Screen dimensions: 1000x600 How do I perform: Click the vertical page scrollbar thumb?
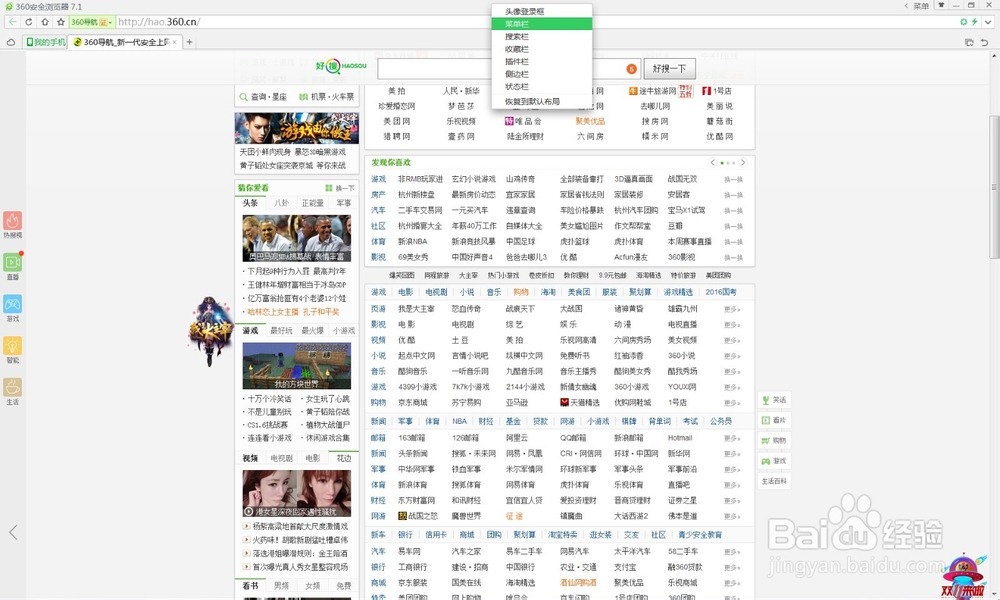994,187
